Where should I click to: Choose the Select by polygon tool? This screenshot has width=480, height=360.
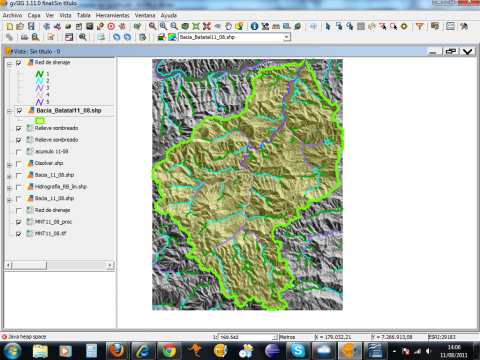click(x=350, y=26)
